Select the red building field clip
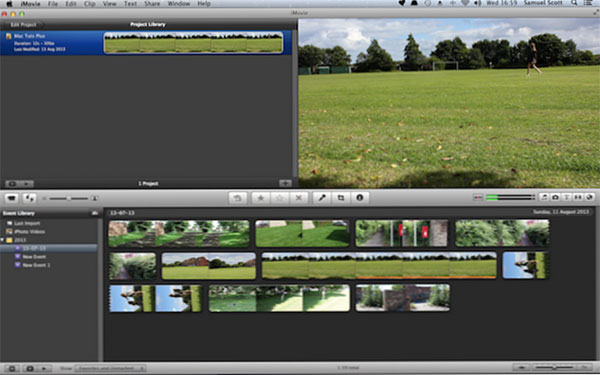 coord(209,266)
